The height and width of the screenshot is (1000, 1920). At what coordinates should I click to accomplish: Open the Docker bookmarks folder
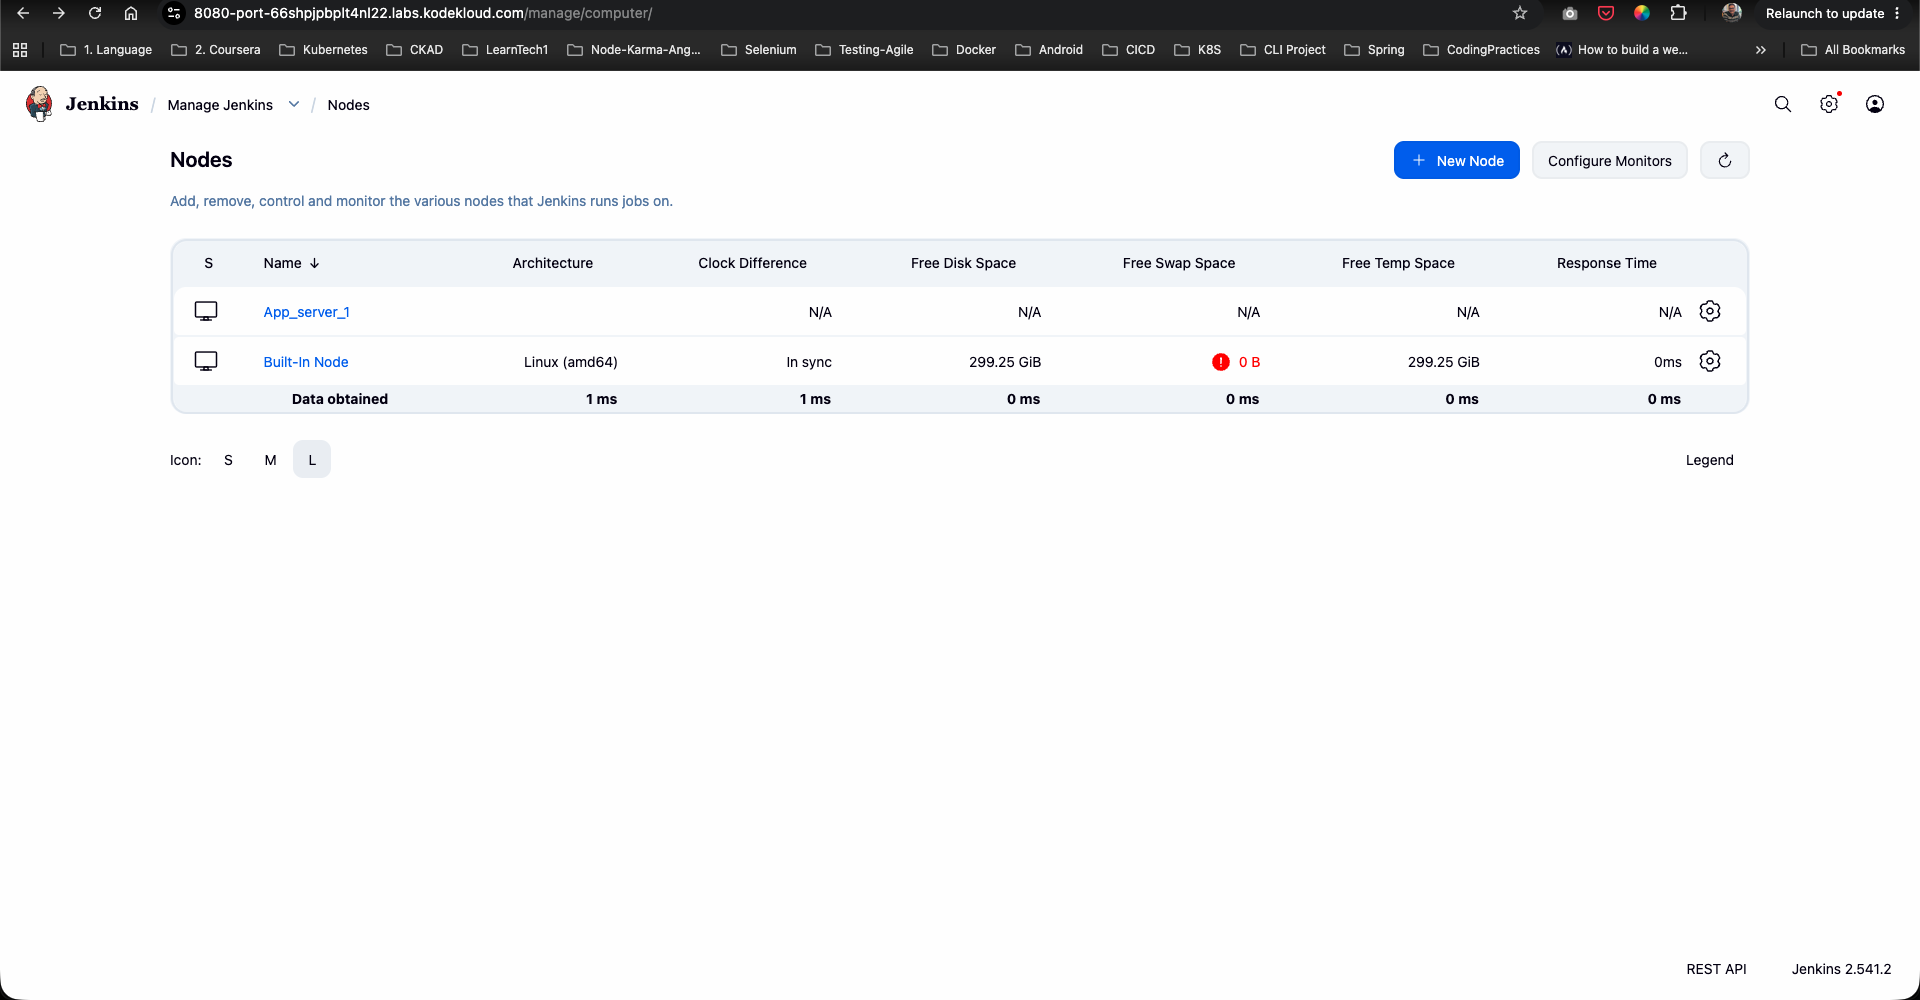coord(964,49)
